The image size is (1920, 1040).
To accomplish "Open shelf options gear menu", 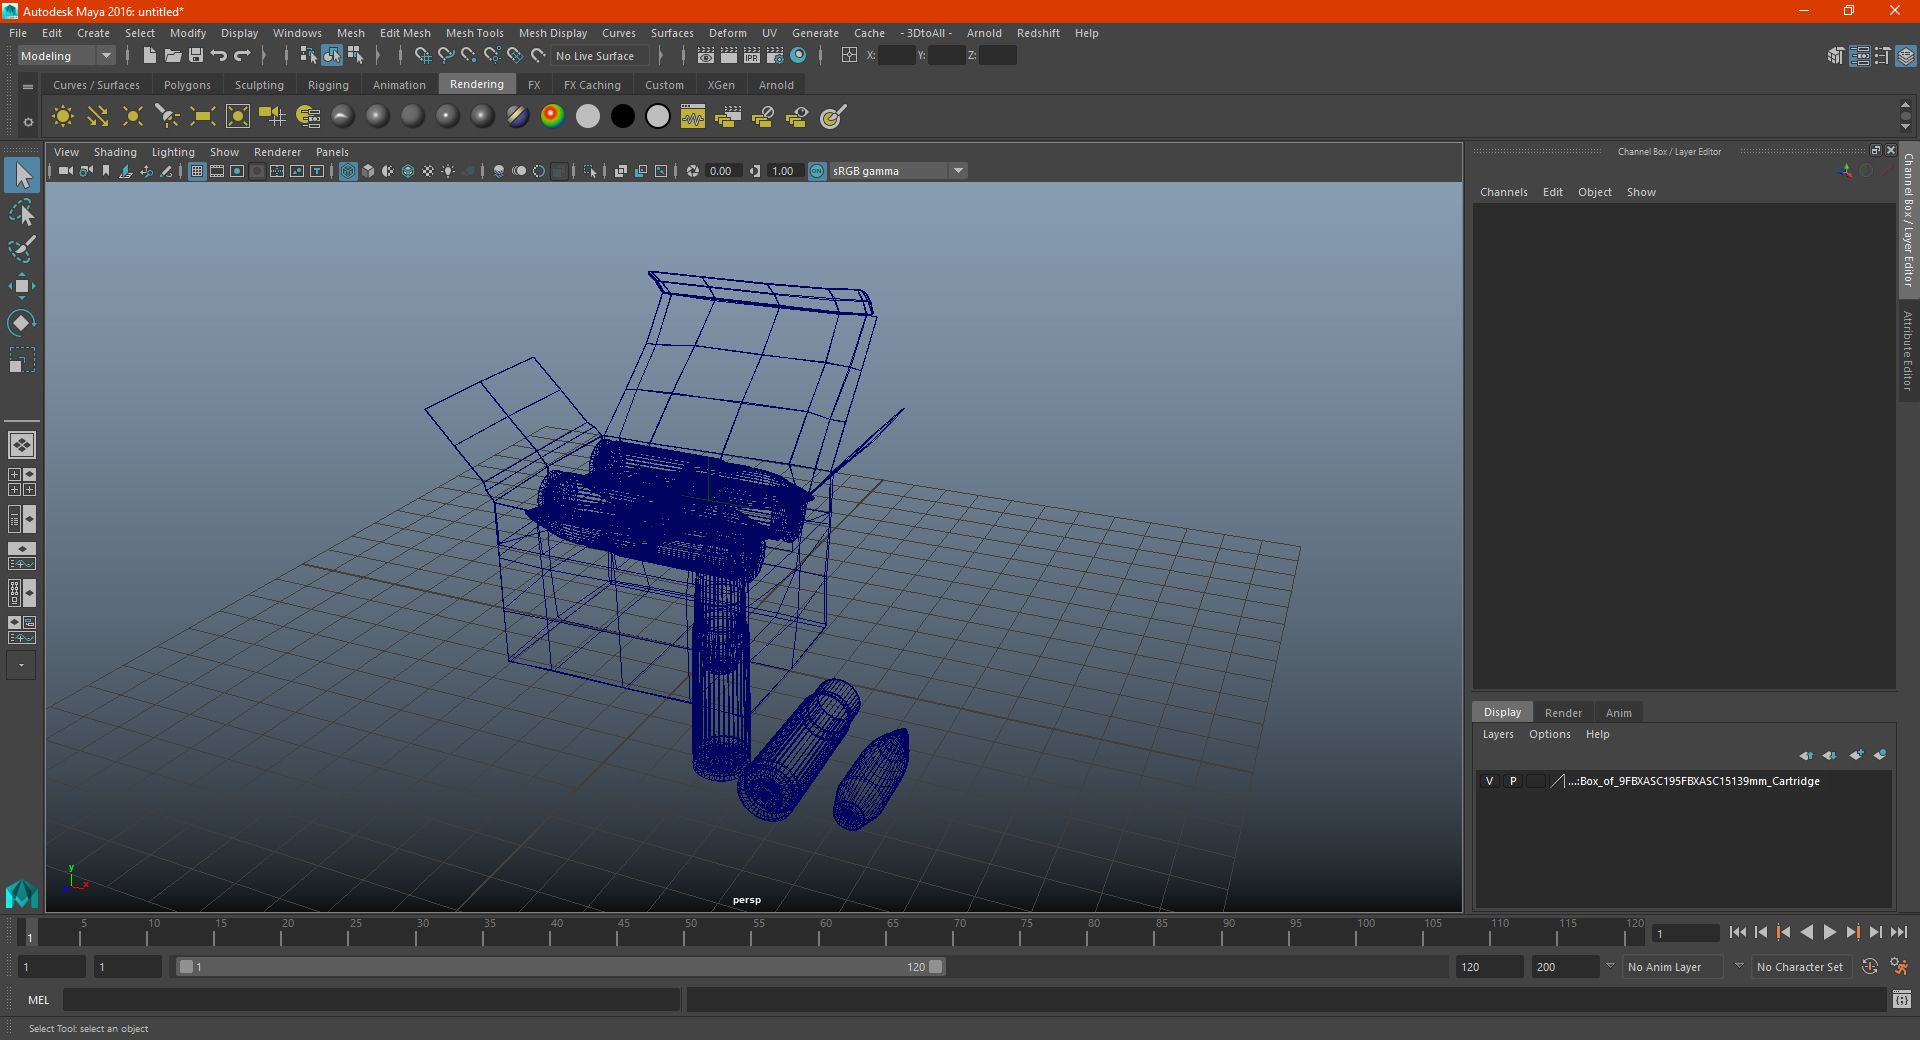I will [x=28, y=122].
